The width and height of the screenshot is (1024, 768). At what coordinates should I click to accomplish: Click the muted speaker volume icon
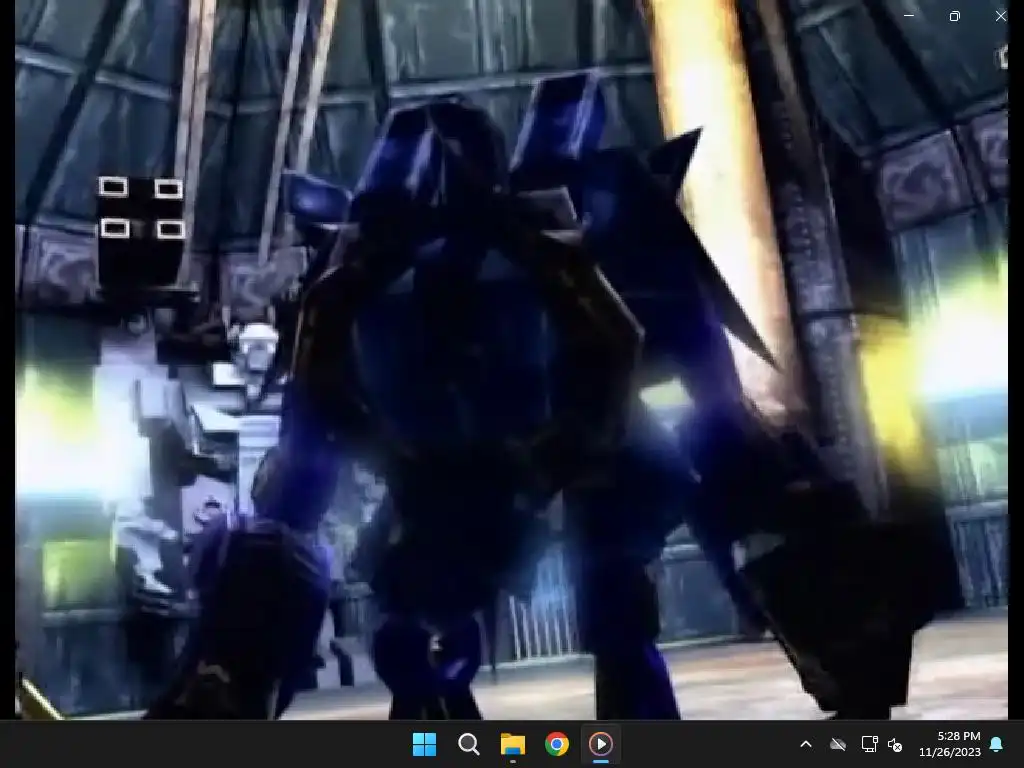pos(895,744)
